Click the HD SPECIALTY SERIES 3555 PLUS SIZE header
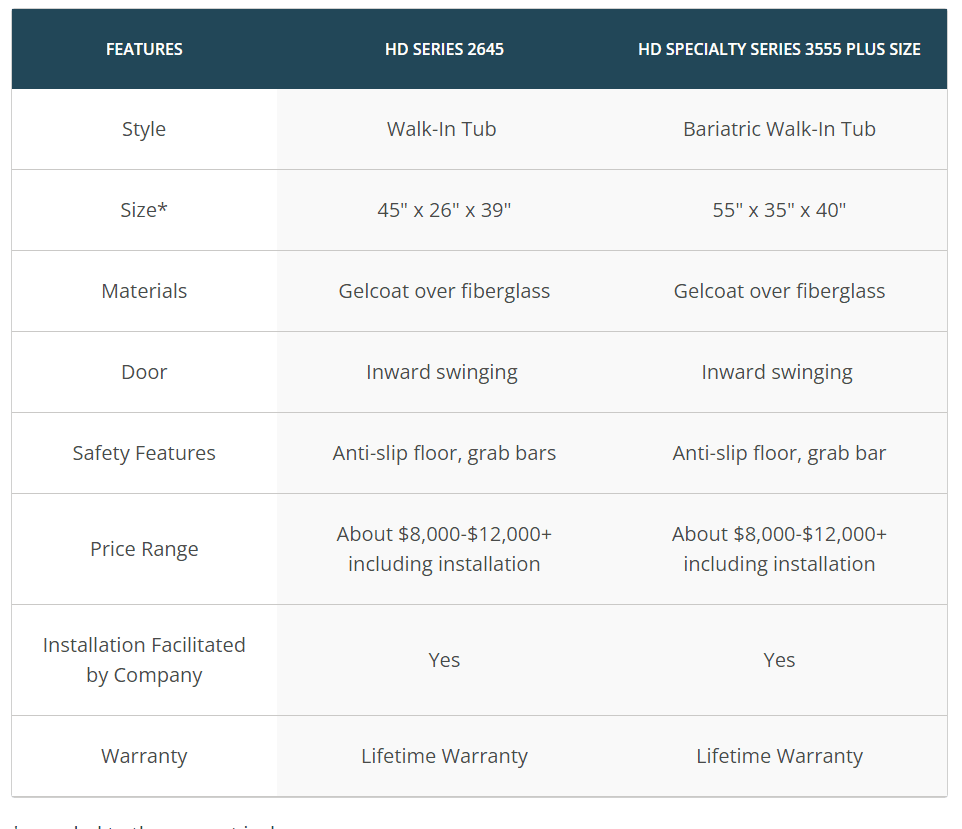The image size is (962, 829). pyautogui.click(x=779, y=49)
